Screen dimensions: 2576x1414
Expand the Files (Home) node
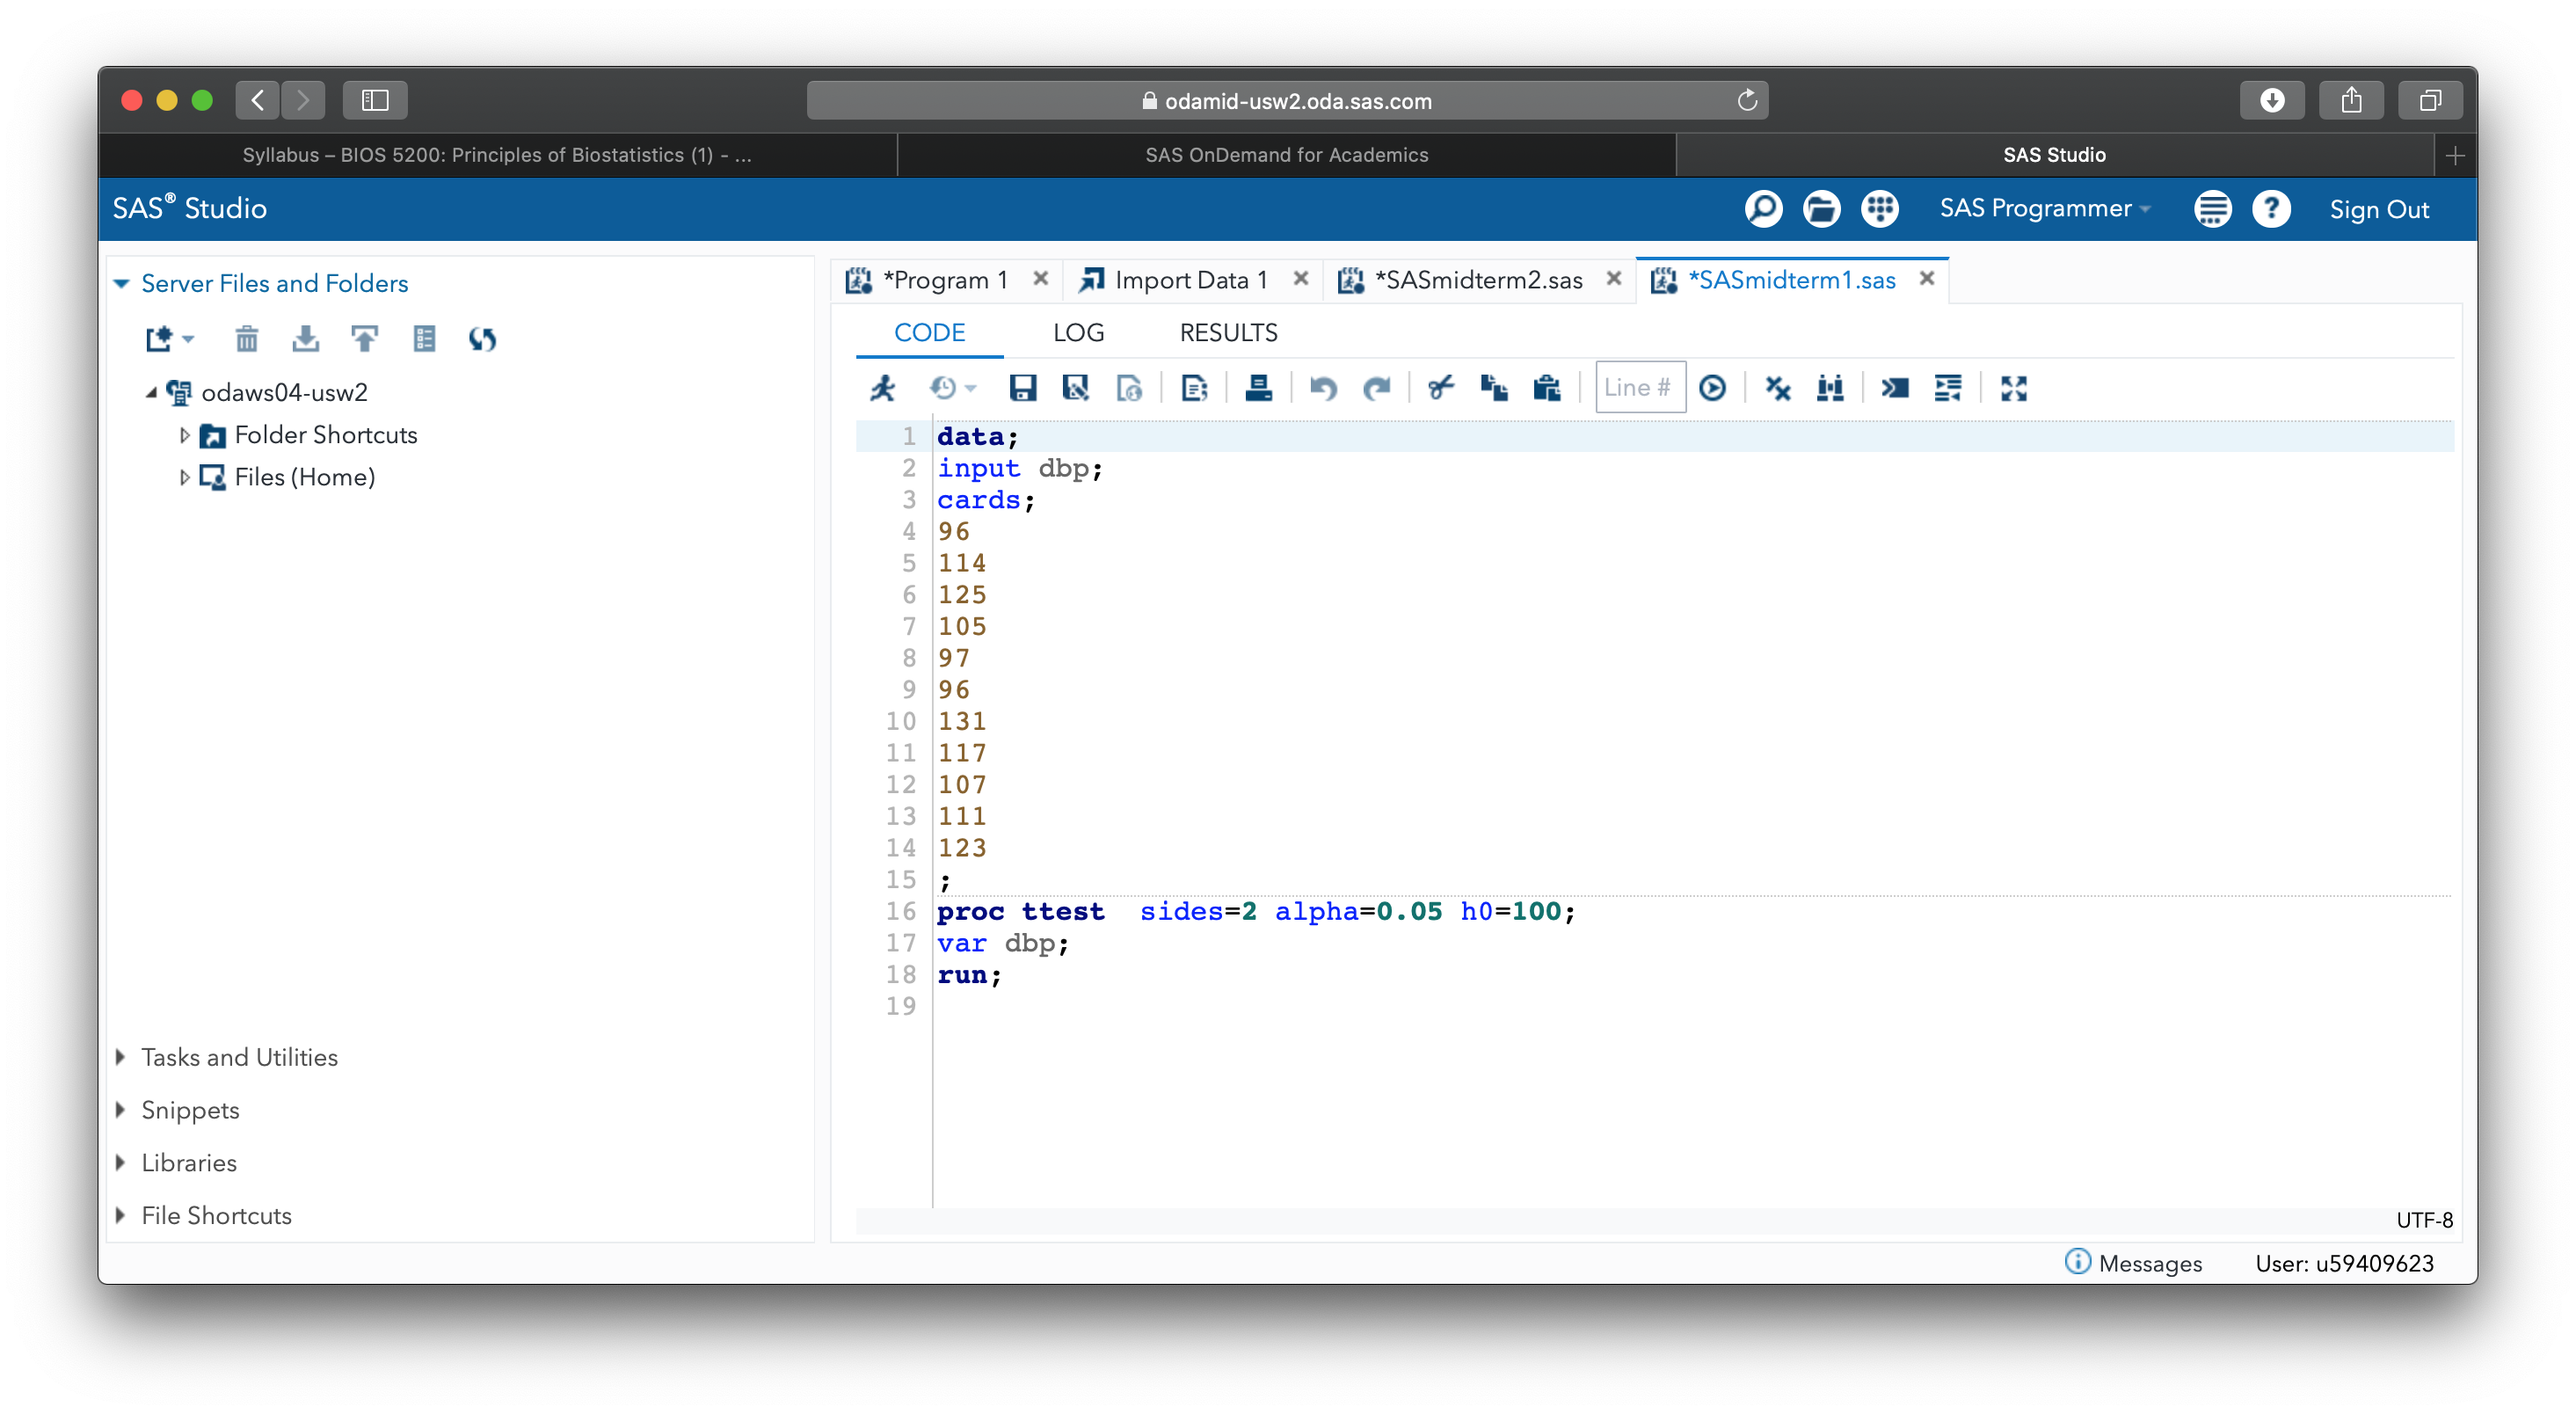coord(184,478)
